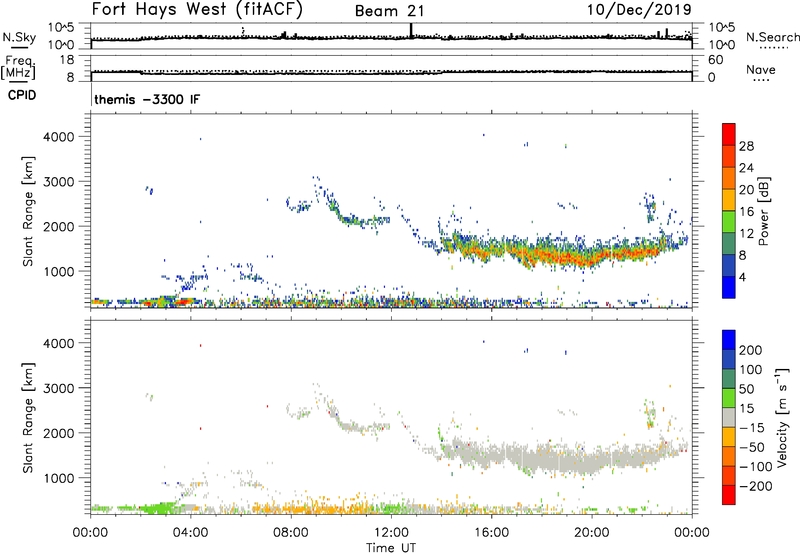Viewport: 800px width, 554px height.
Task: Click the 'N.Sky' legend label
Action: click(x=19, y=37)
